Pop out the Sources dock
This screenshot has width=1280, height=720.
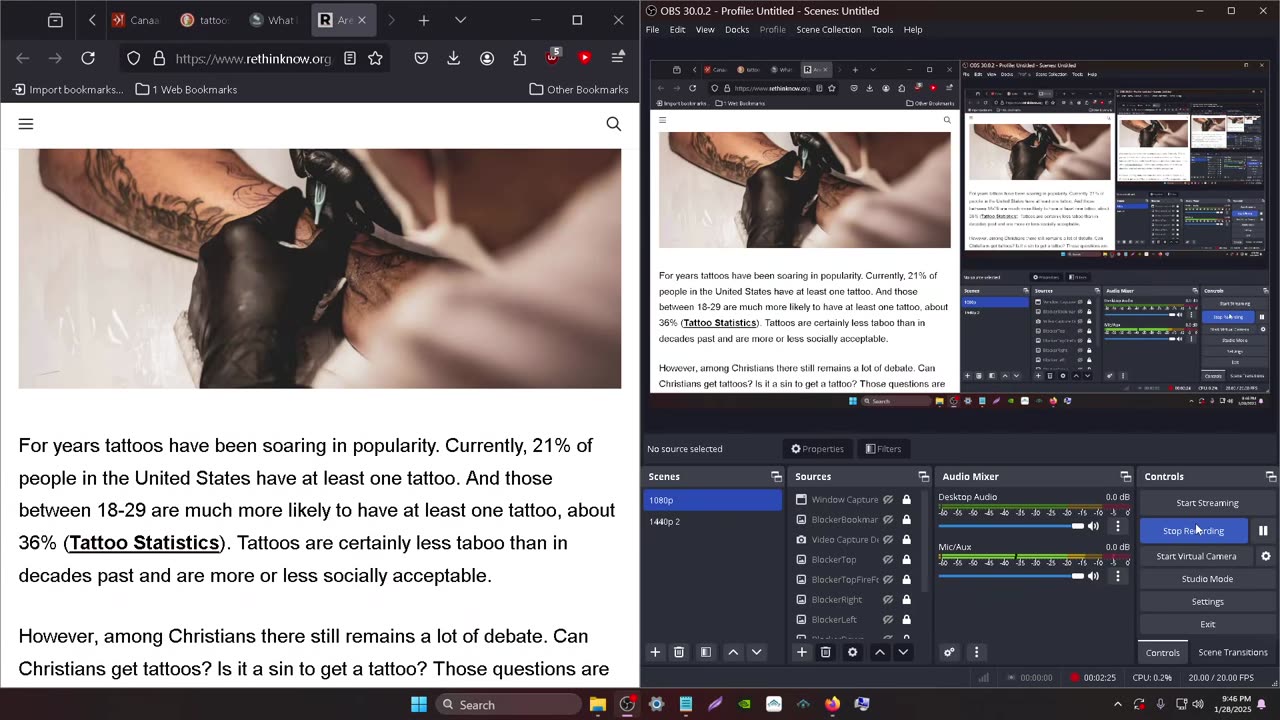tap(923, 477)
